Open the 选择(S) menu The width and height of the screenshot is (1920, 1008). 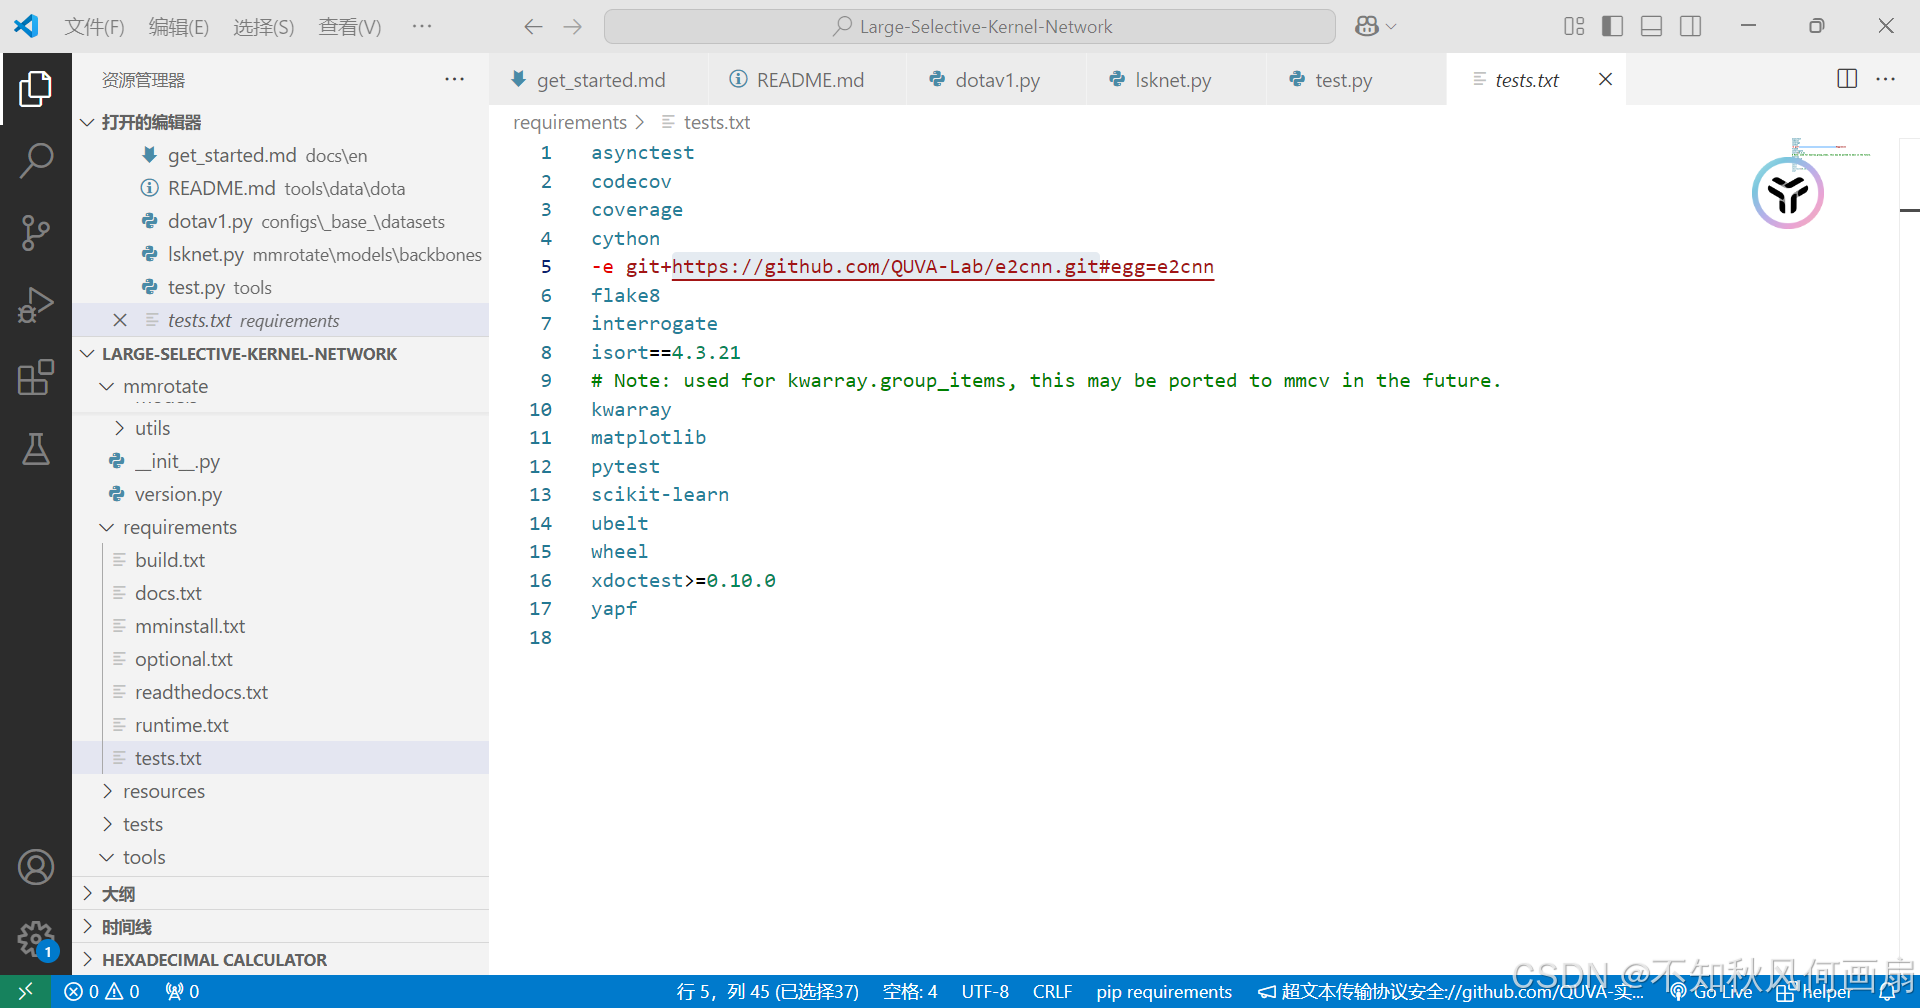click(264, 27)
